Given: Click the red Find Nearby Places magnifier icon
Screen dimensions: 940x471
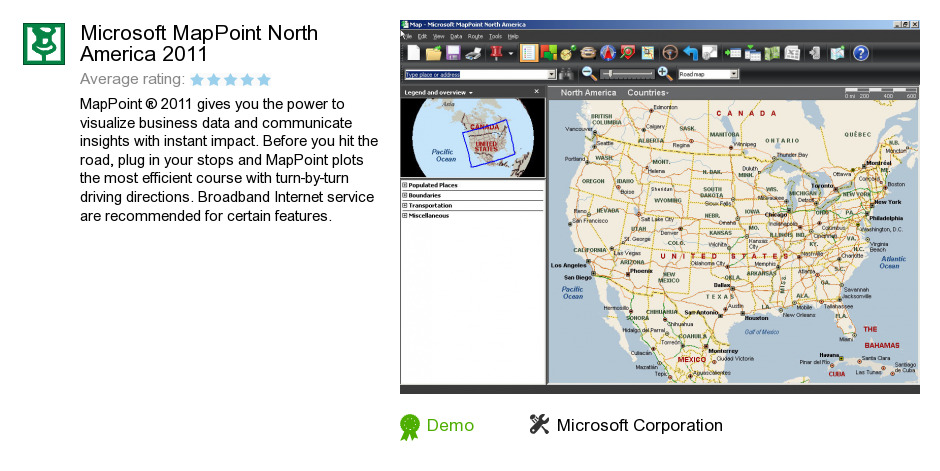Looking at the screenshot, I should [628, 53].
